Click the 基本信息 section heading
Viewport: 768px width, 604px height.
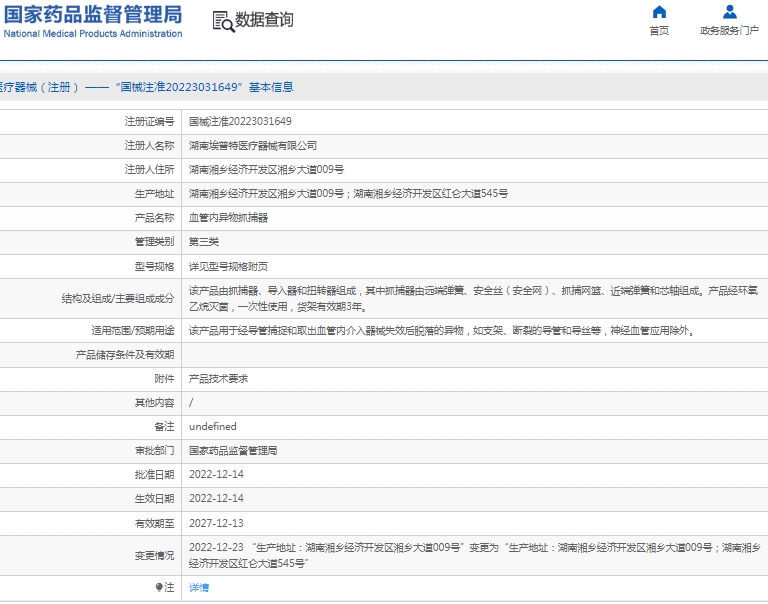[271, 87]
